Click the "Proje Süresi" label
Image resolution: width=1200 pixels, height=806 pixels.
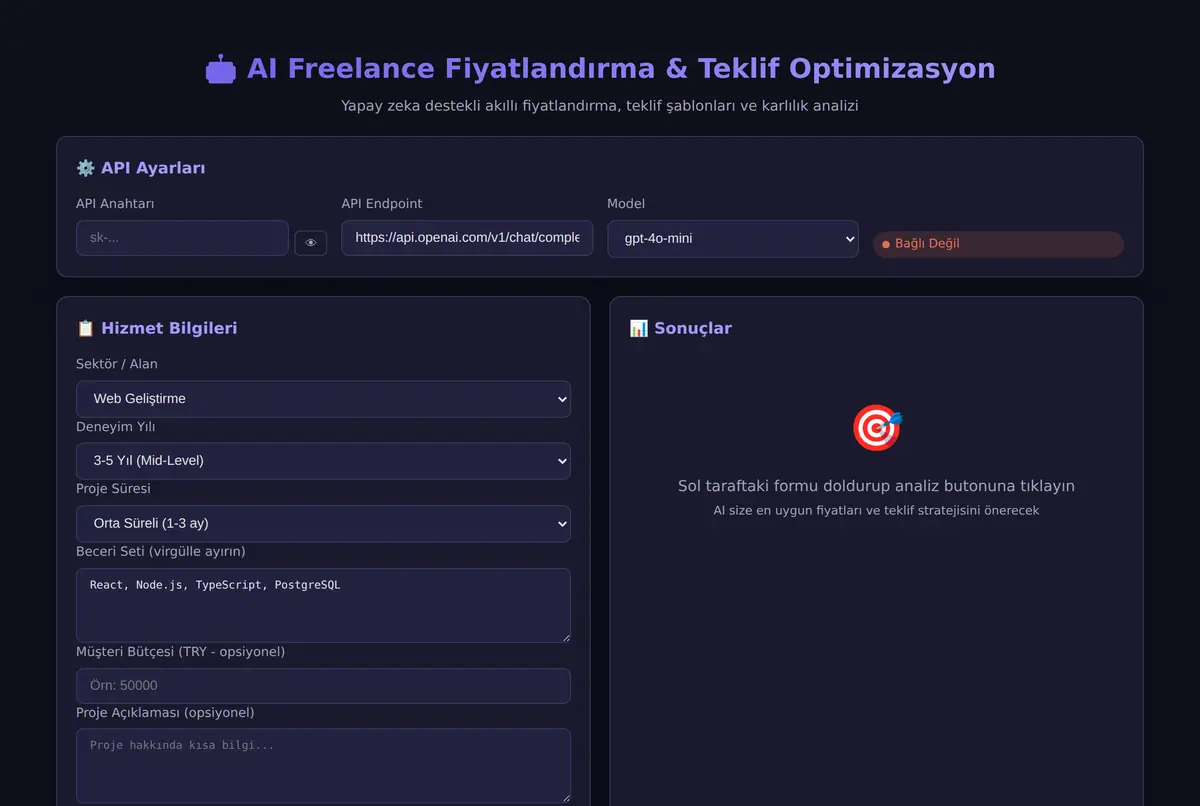pyautogui.click(x=113, y=489)
